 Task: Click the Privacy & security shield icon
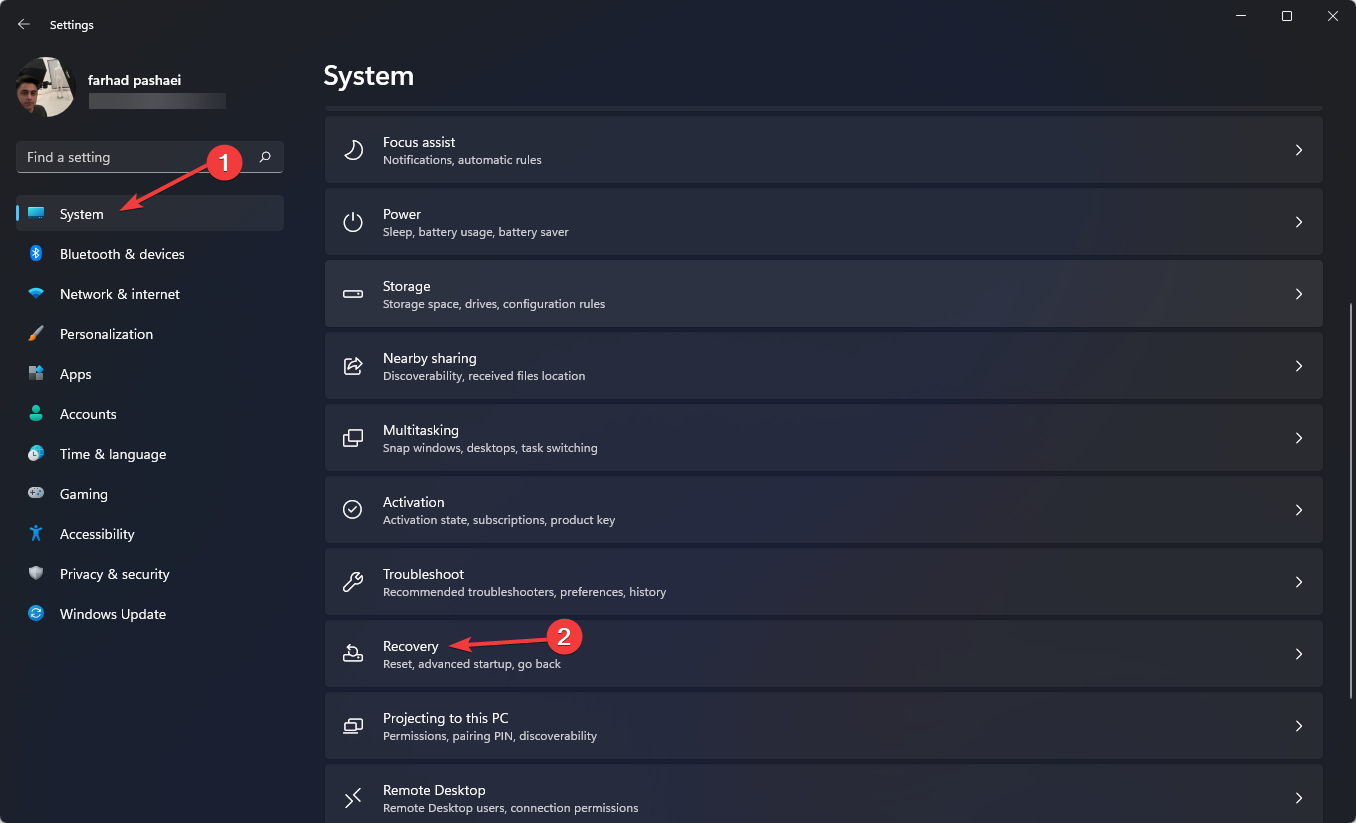coord(36,574)
